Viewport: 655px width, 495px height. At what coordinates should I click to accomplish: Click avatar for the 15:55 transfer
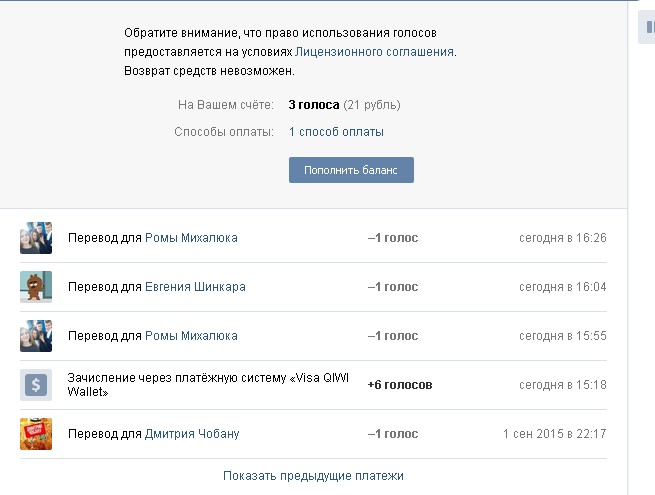pyautogui.click(x=36, y=336)
